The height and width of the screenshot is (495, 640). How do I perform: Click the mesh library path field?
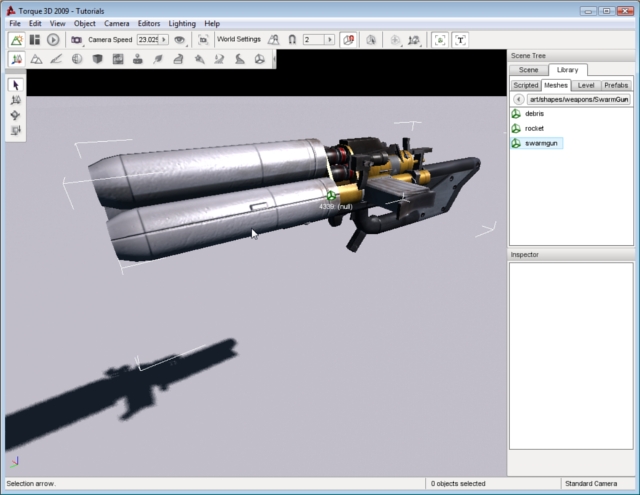pyautogui.click(x=578, y=100)
